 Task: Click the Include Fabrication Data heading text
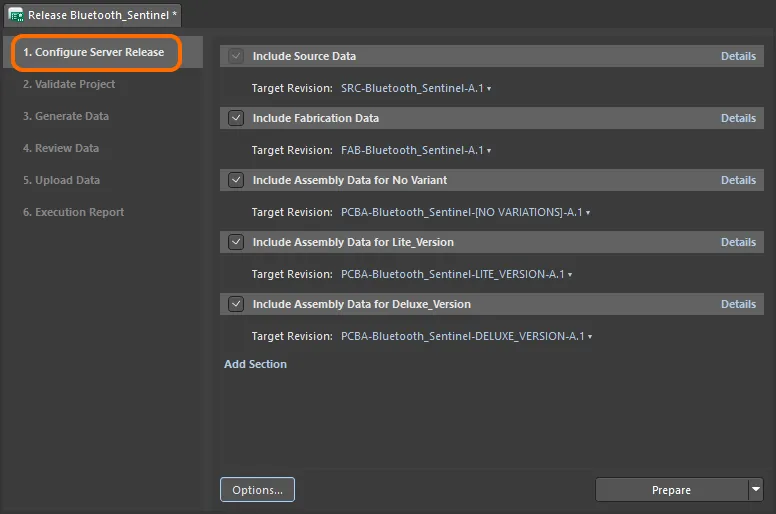click(x=316, y=118)
